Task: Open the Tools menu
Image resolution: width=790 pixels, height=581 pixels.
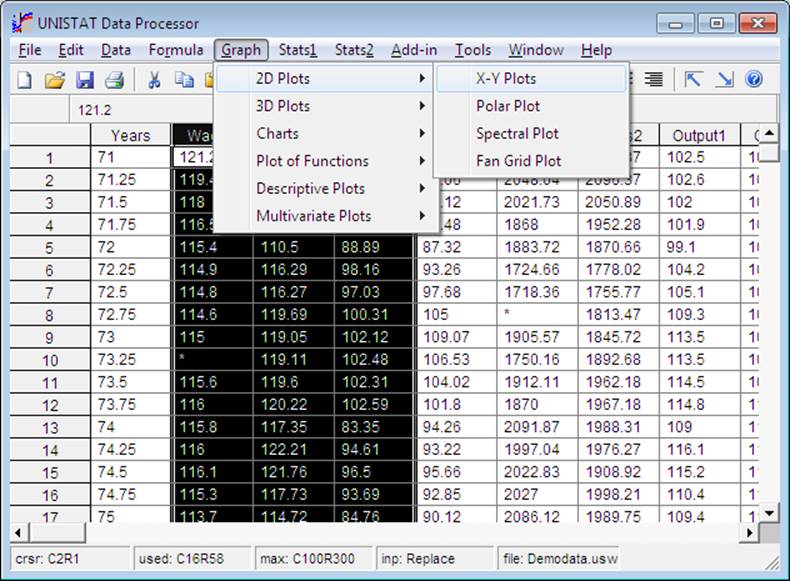Action: pyautogui.click(x=473, y=50)
